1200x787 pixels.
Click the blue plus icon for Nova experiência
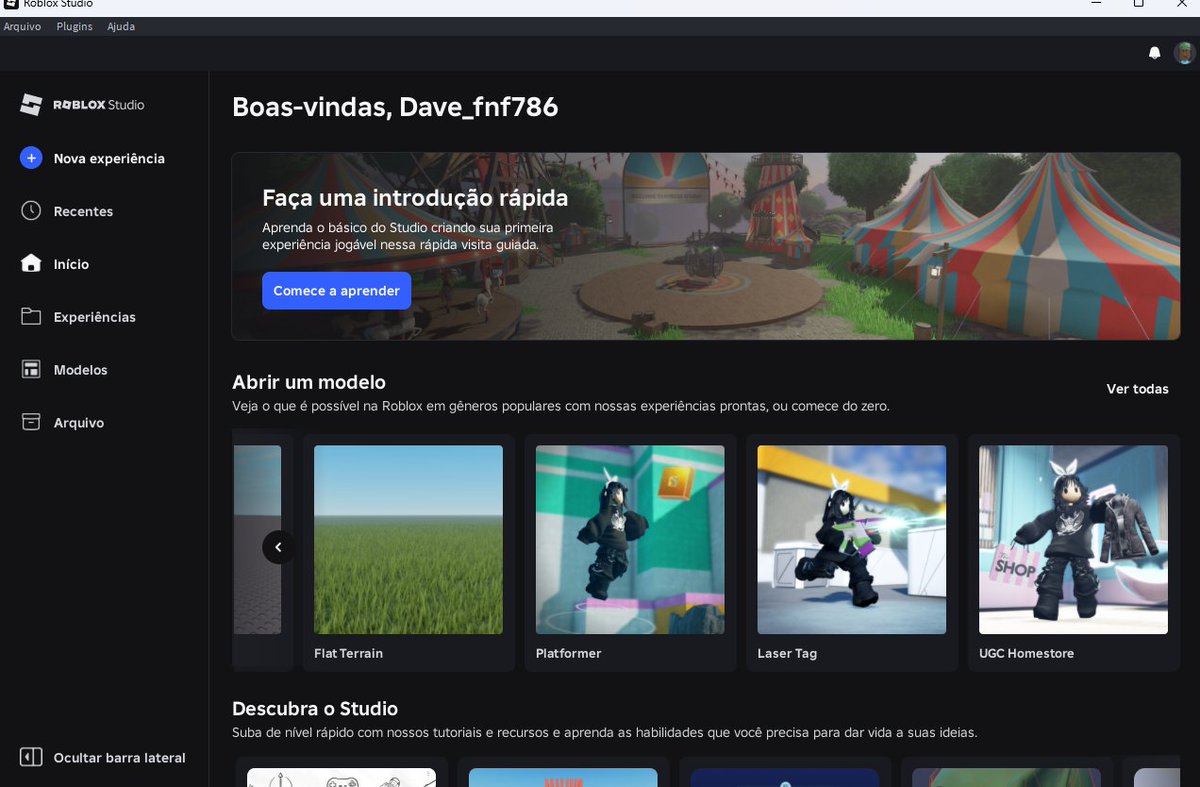tap(31, 158)
